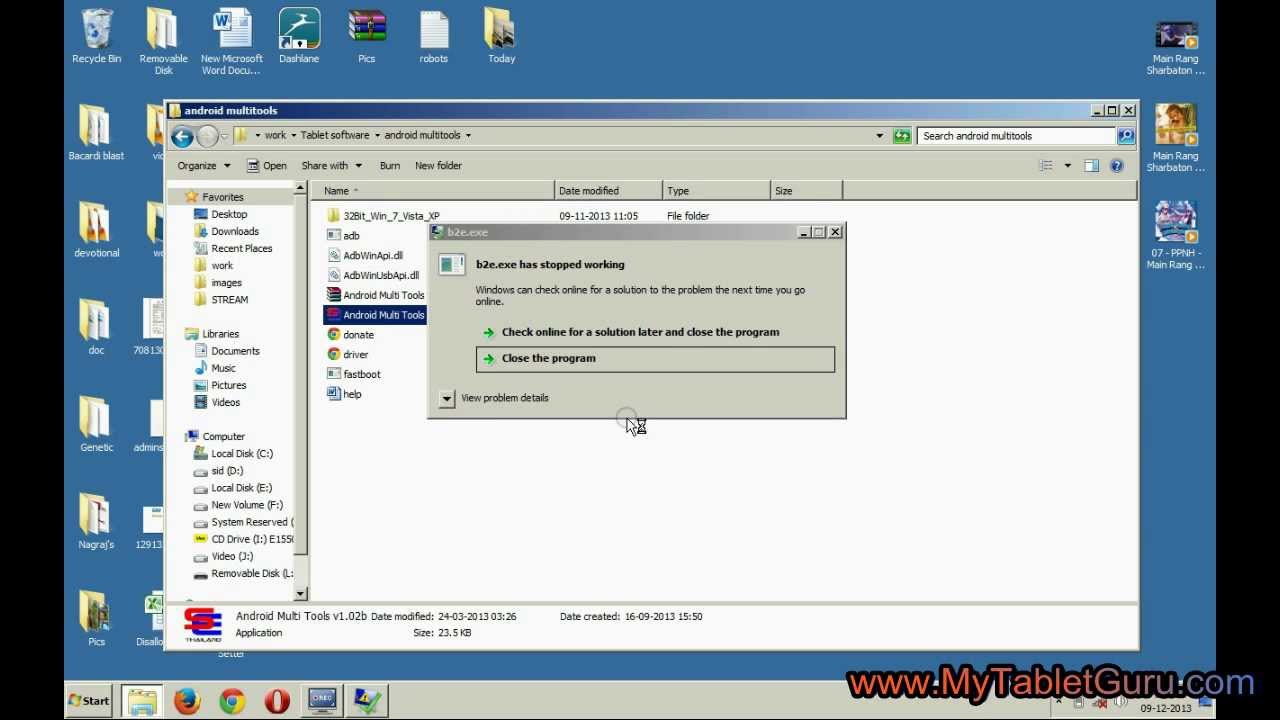Select Desktop under Favorites
Screen dimensions: 1280x720
pos(229,215)
